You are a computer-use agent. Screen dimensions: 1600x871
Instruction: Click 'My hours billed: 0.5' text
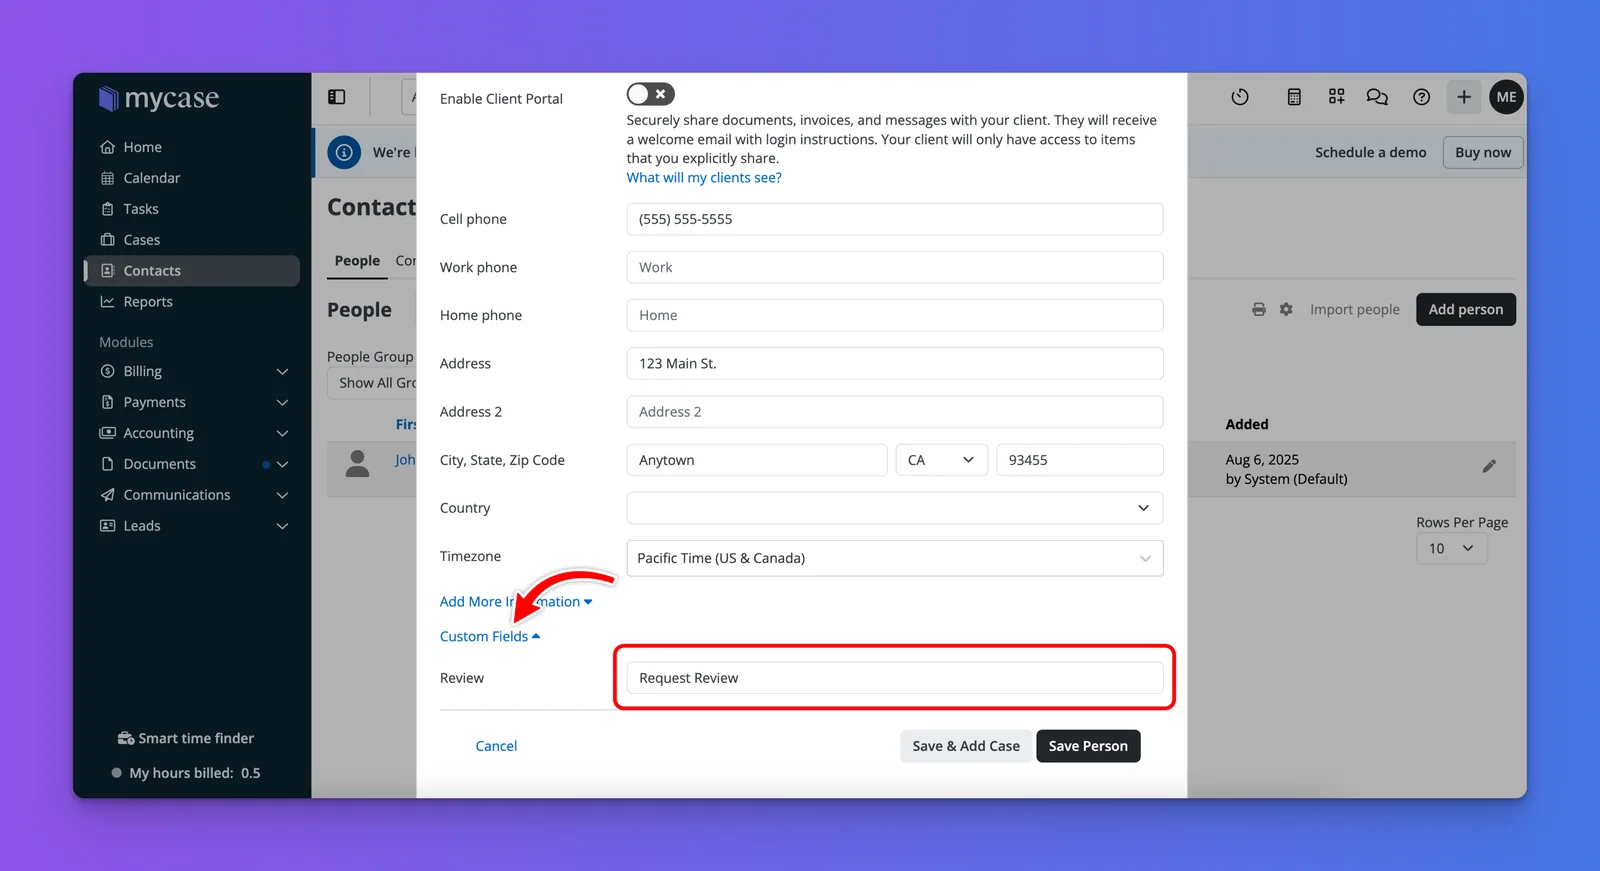[194, 774]
